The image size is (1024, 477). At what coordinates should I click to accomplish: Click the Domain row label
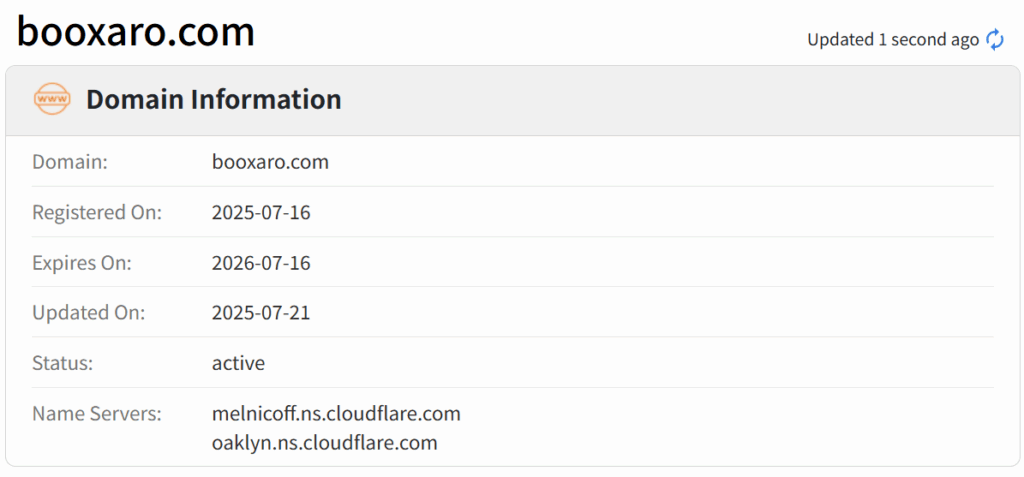coord(70,162)
